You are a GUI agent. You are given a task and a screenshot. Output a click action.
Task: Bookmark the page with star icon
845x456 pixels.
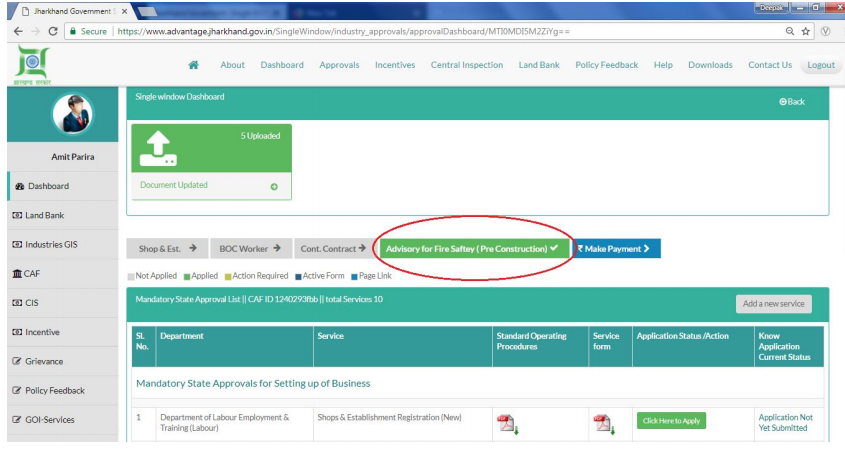click(806, 31)
